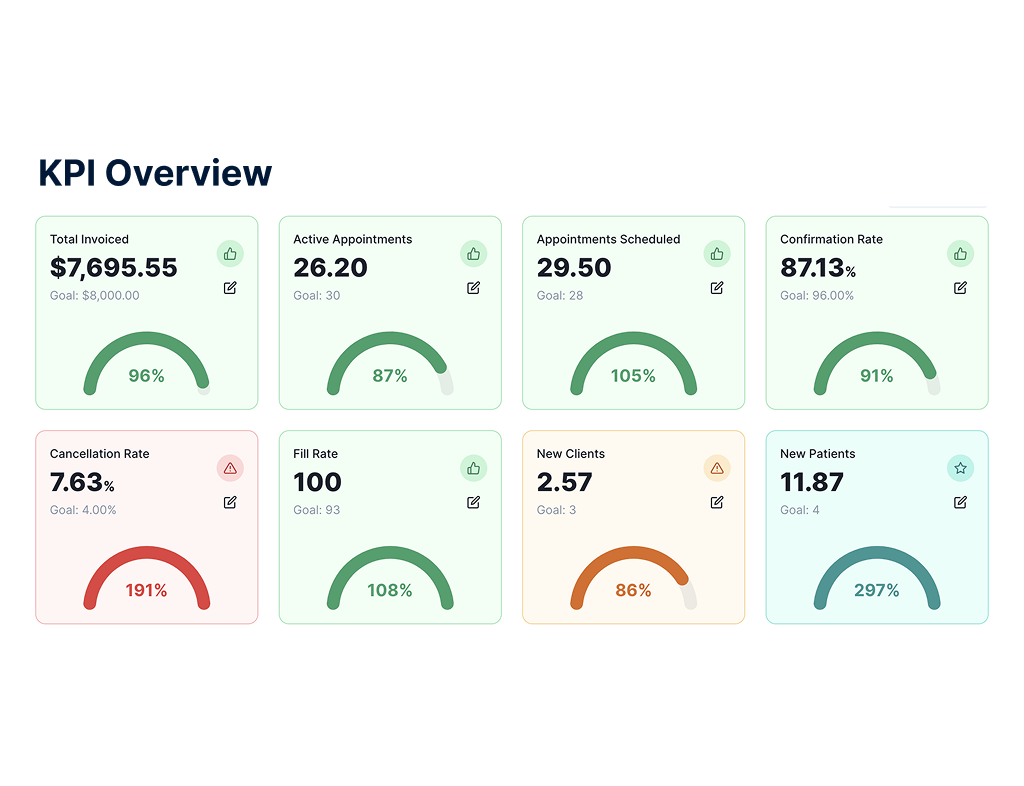Viewport: 1024px width, 786px height.
Task: Click the edit icon on Cancellation Rate card
Action: coord(230,502)
